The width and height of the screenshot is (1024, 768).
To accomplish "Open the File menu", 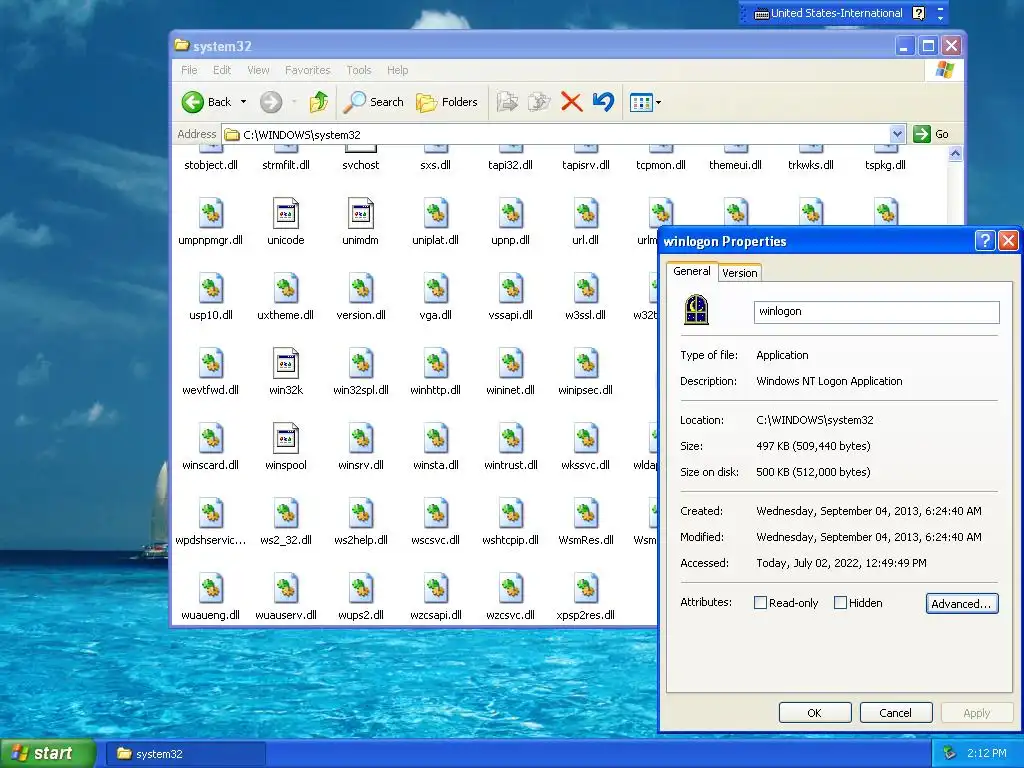I will point(189,70).
